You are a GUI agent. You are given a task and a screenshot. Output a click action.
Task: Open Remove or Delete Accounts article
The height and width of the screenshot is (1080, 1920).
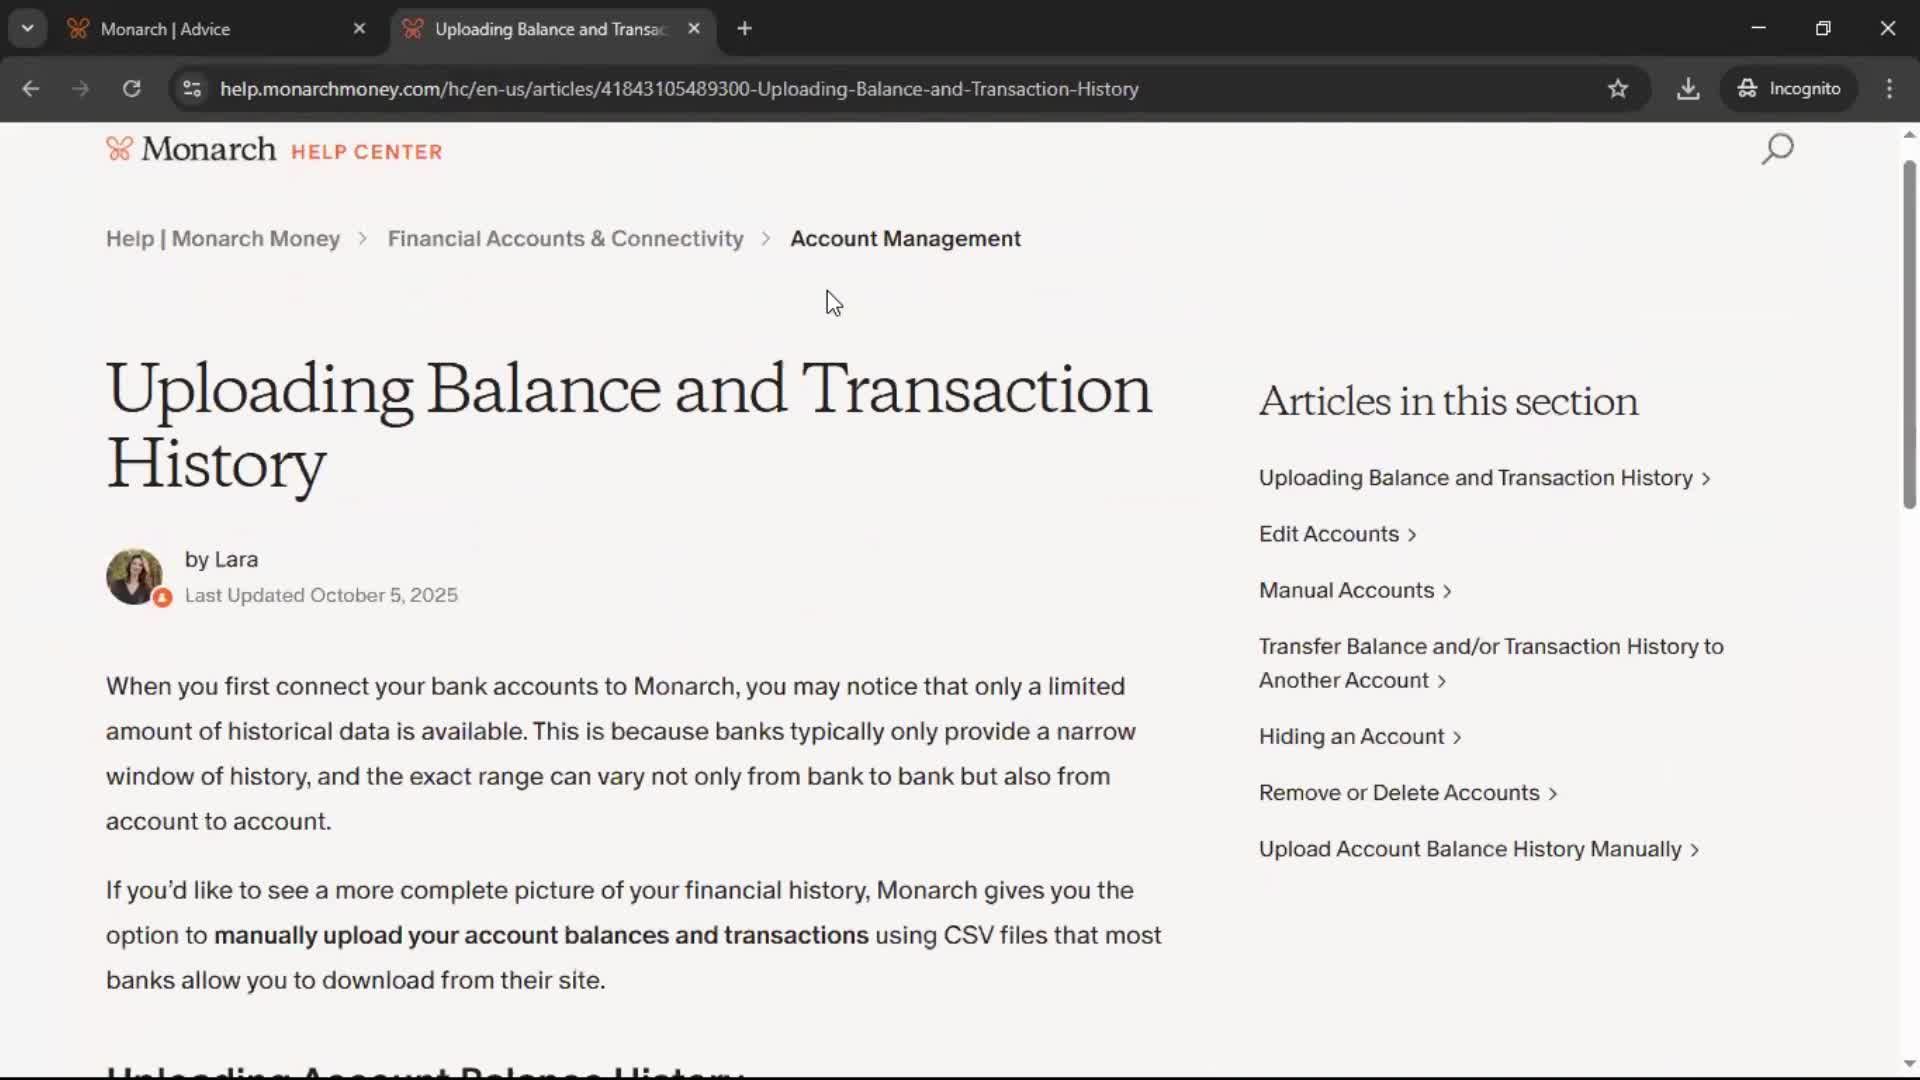click(x=1399, y=793)
